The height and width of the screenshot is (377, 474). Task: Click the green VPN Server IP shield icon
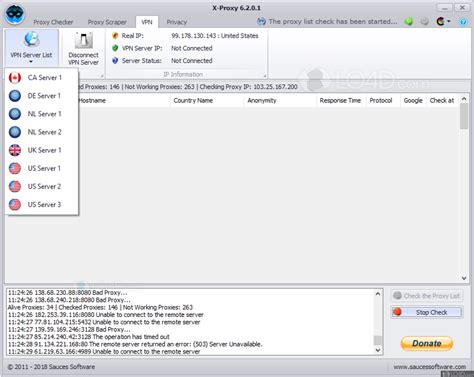(x=115, y=48)
